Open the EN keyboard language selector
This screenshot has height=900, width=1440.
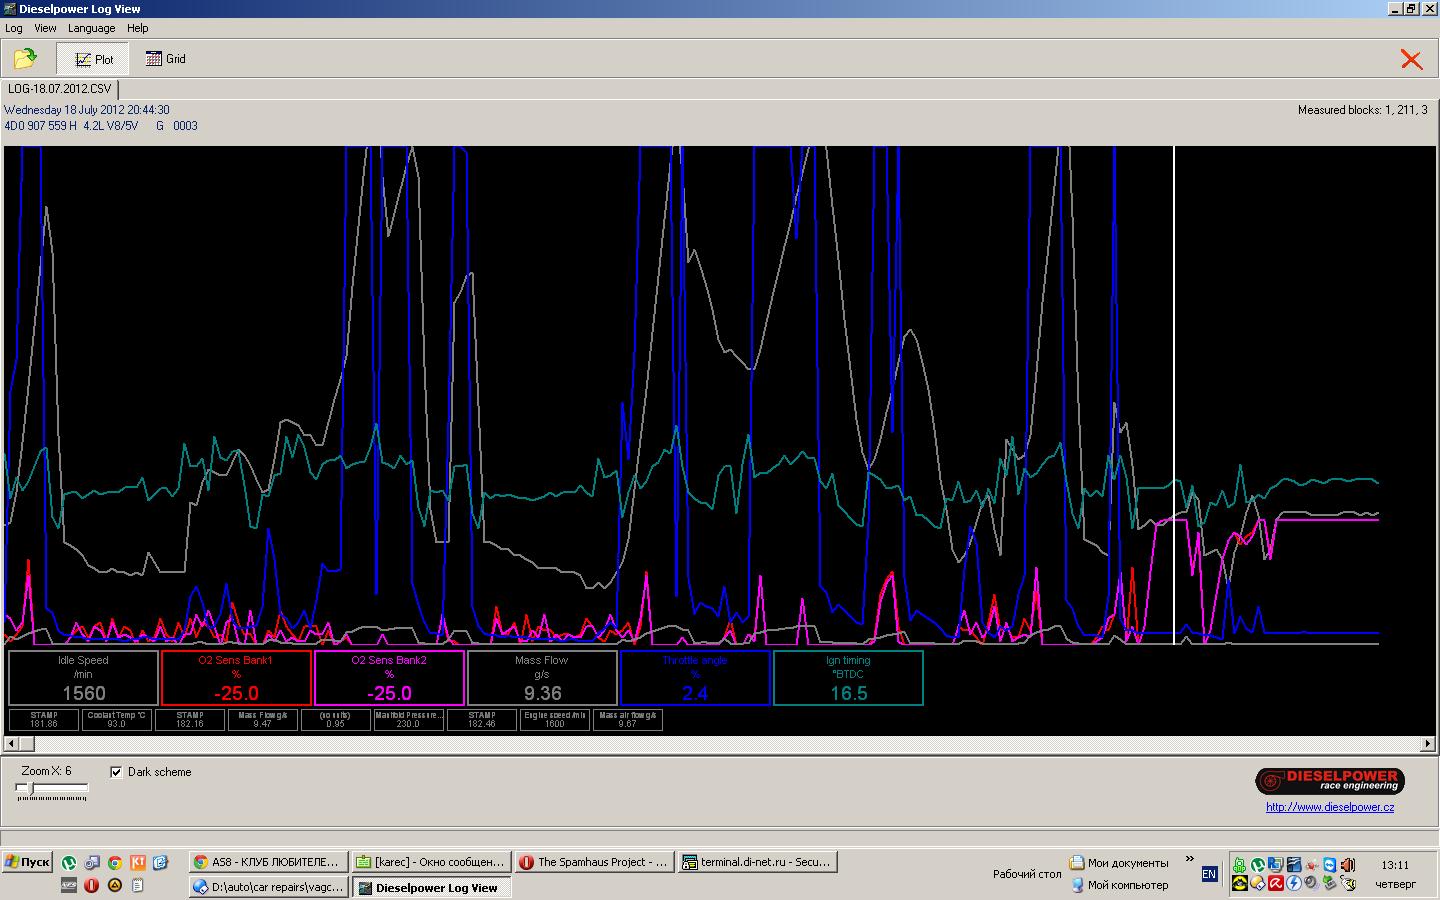pyautogui.click(x=1209, y=874)
